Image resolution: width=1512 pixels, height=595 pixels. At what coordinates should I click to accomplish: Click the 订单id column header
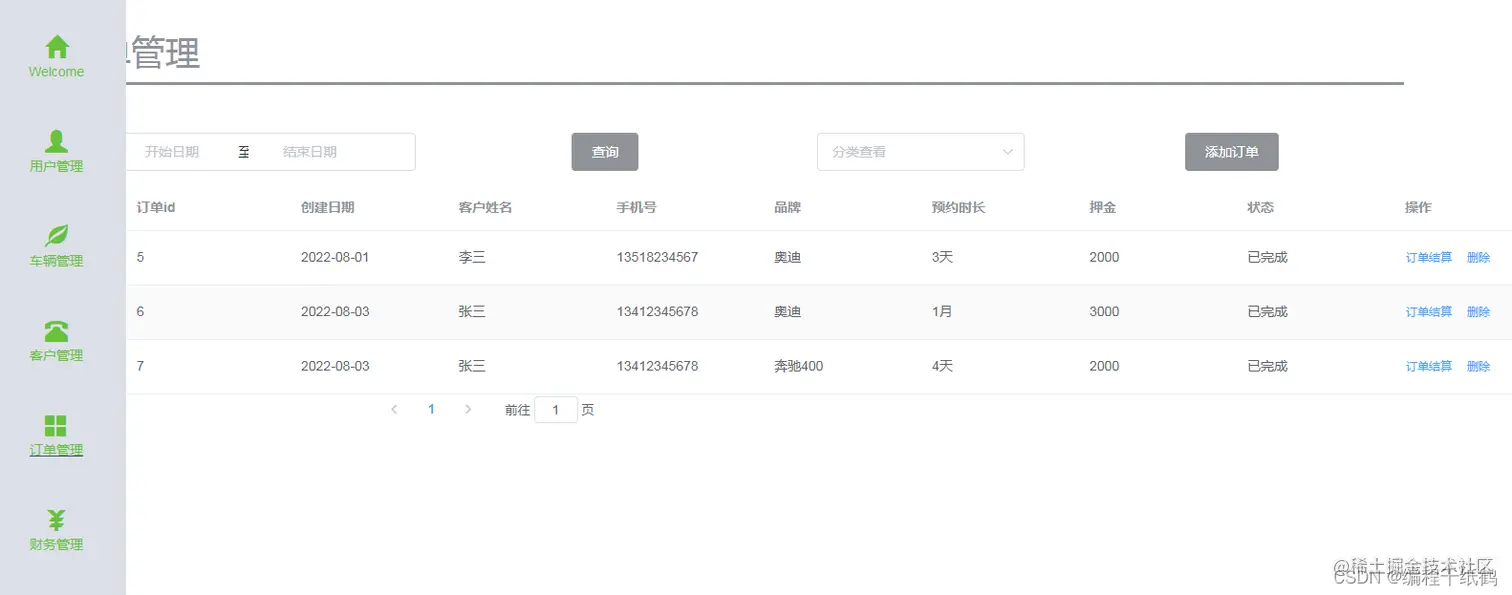157,207
